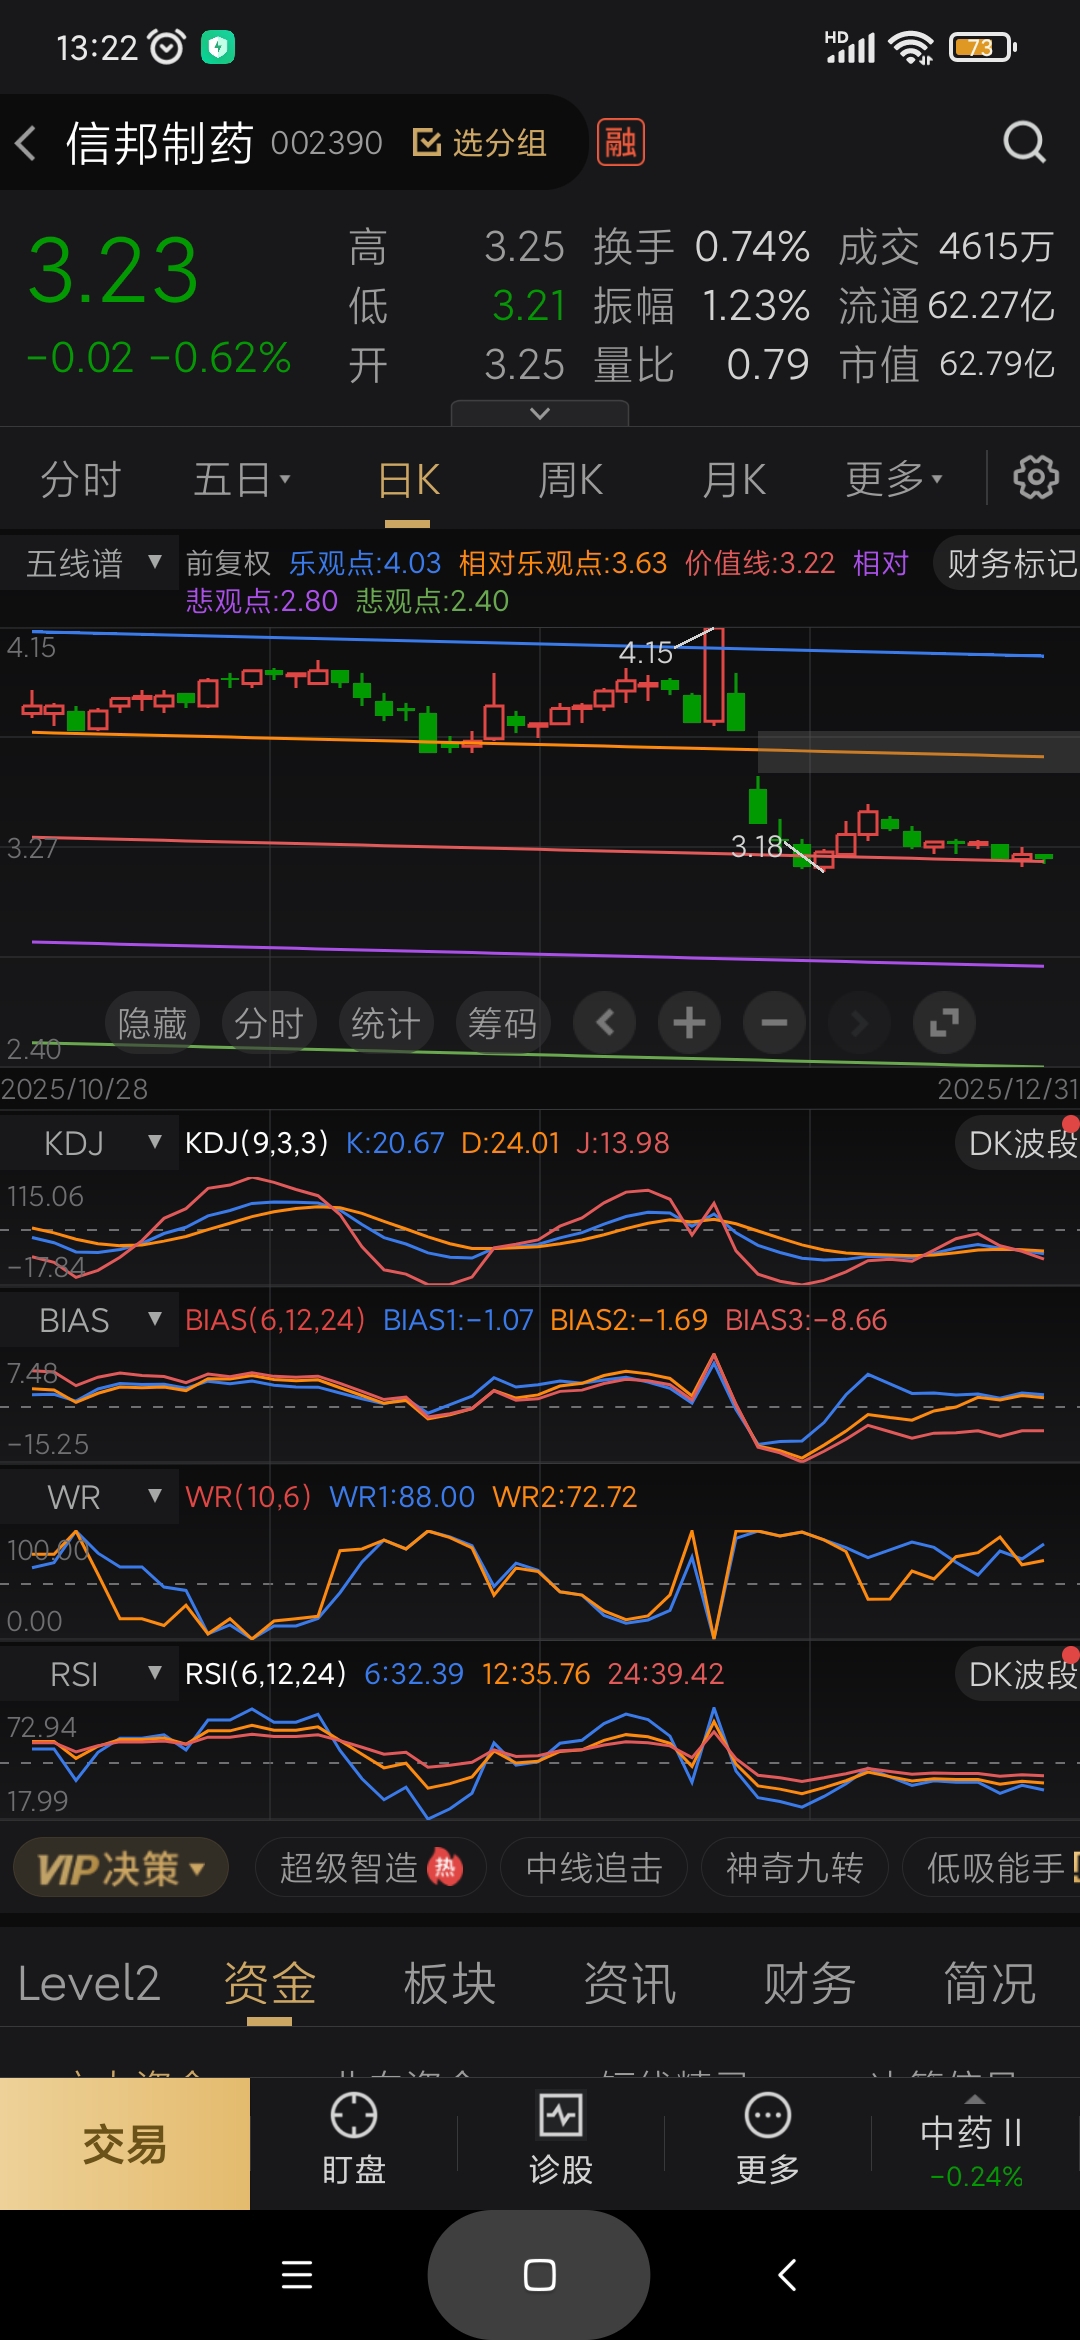Tap the 4.15 high price marker
This screenshot has width=1080, height=2340.
[x=645, y=653]
